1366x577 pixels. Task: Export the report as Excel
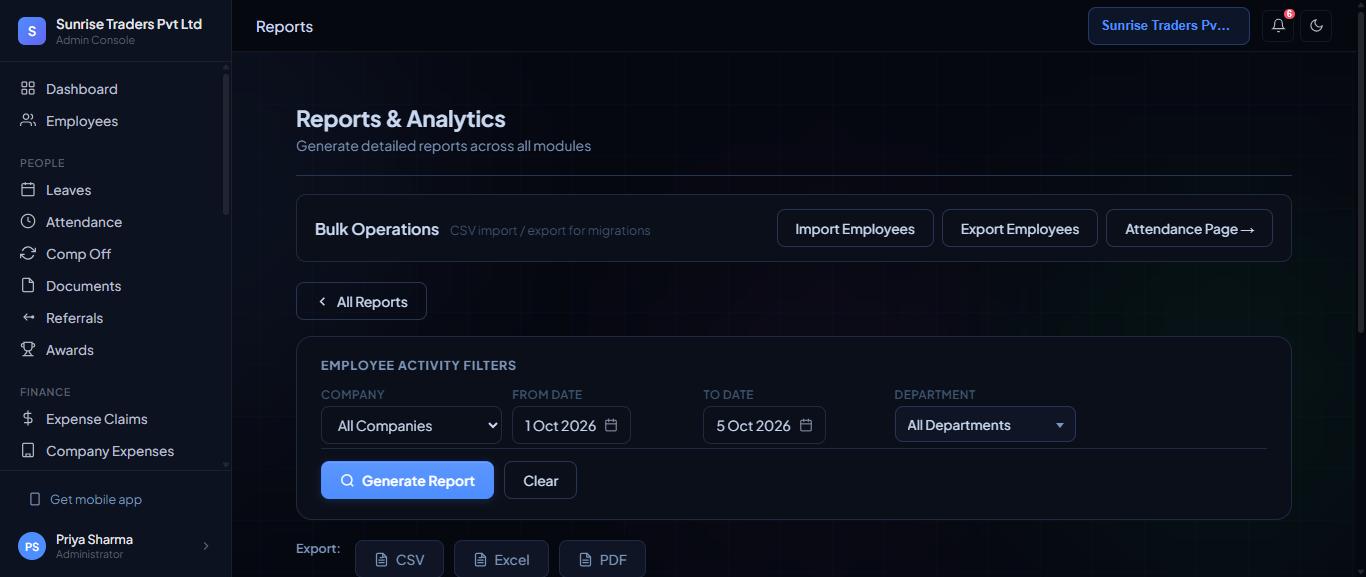(501, 559)
